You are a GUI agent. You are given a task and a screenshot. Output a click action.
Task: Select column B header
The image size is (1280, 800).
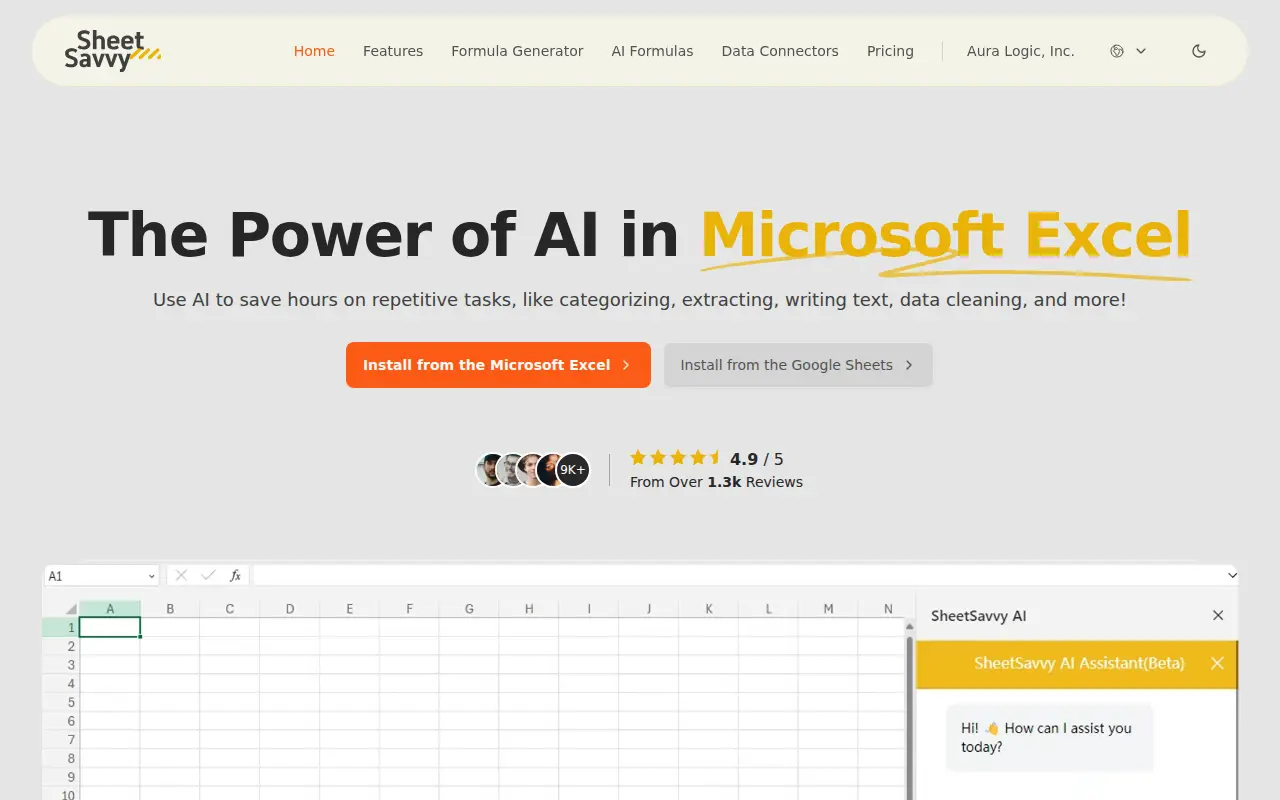[x=170, y=609]
